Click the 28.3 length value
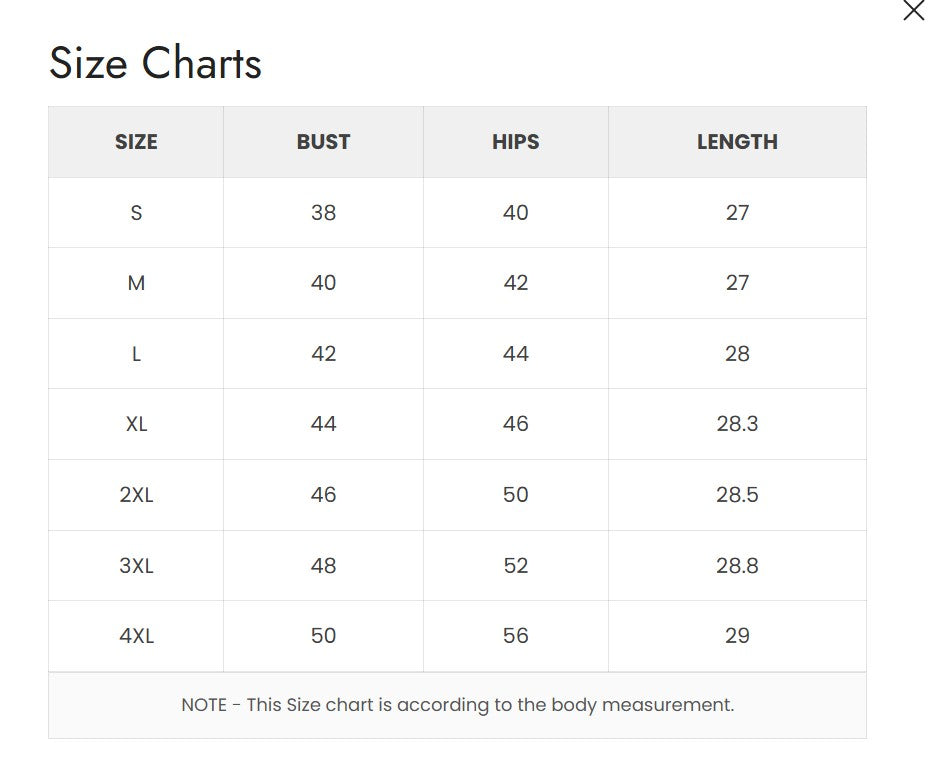Screen dimensions: 936x766 737,424
